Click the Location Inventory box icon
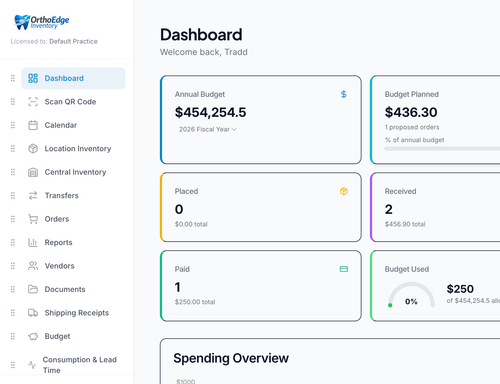The image size is (500, 384). 33,149
